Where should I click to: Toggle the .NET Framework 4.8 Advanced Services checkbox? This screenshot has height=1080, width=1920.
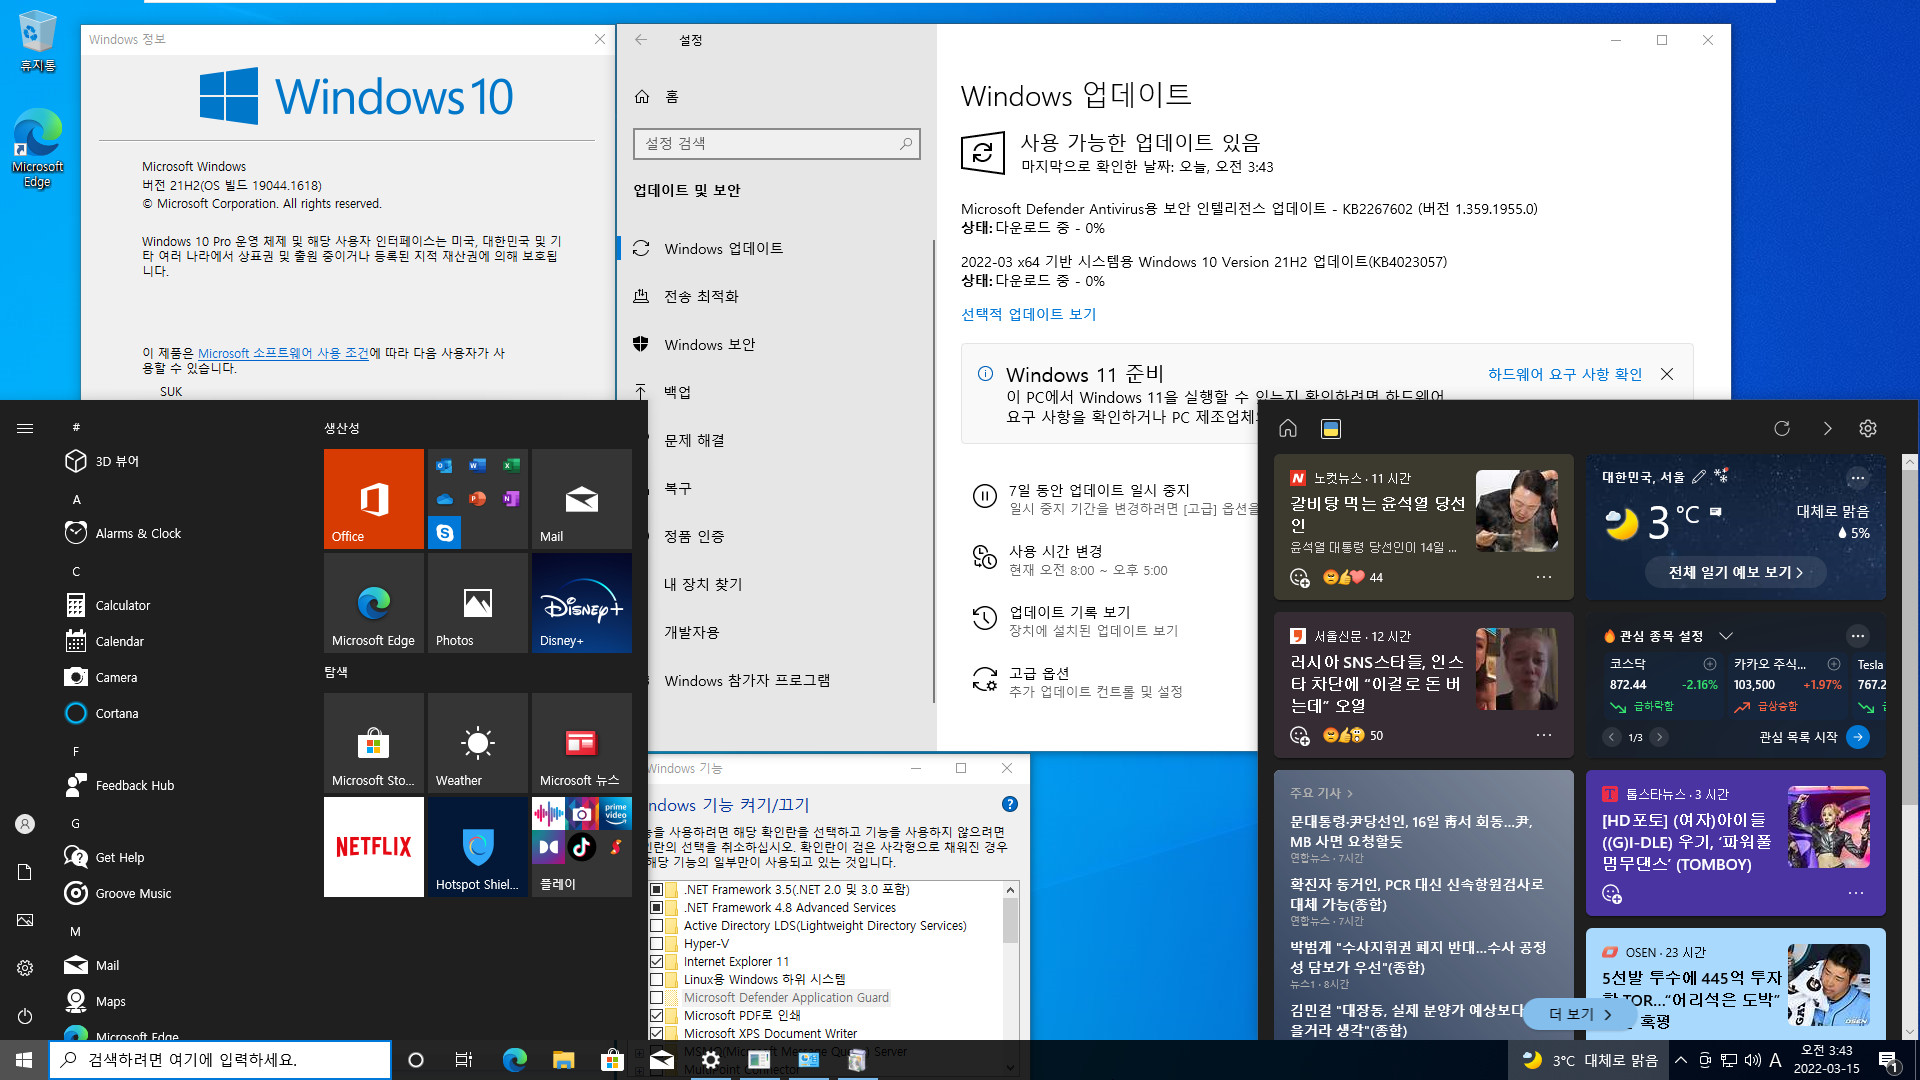tap(657, 907)
